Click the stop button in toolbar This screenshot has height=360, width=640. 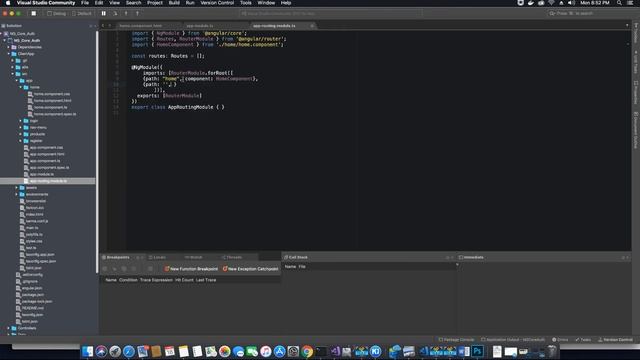[34, 13]
